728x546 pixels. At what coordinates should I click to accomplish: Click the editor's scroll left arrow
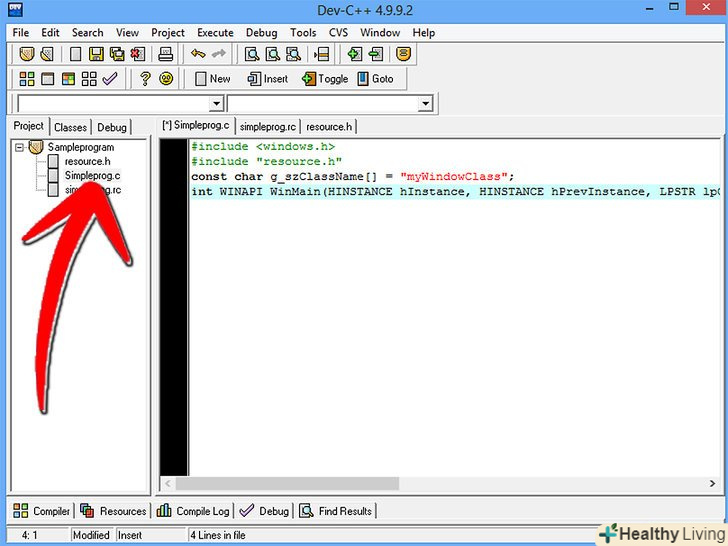[168, 483]
